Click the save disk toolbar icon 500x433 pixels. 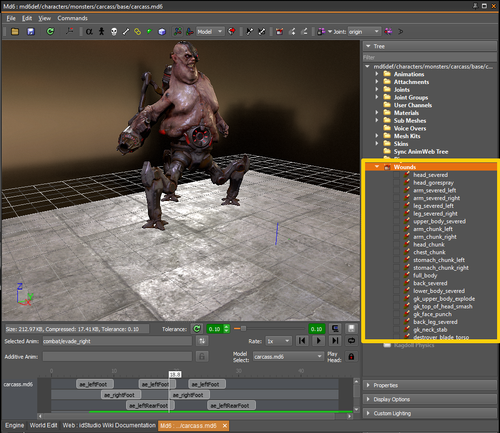31,32
